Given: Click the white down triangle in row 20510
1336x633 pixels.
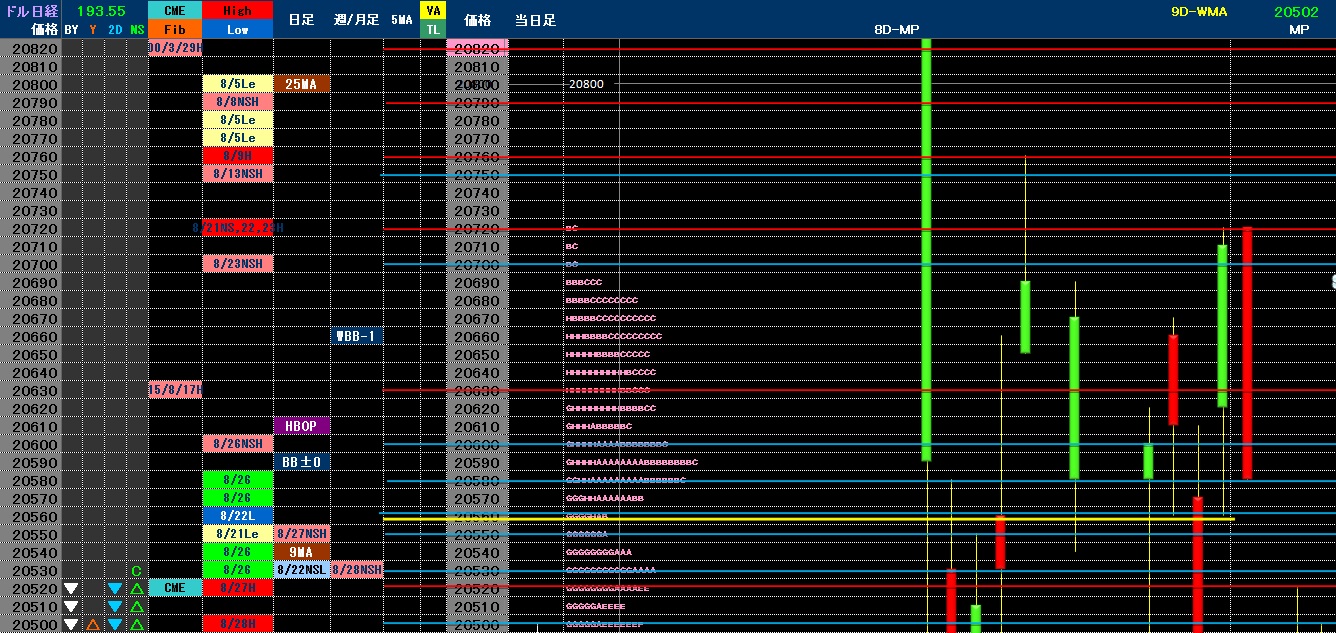Looking at the screenshot, I should (70, 606).
